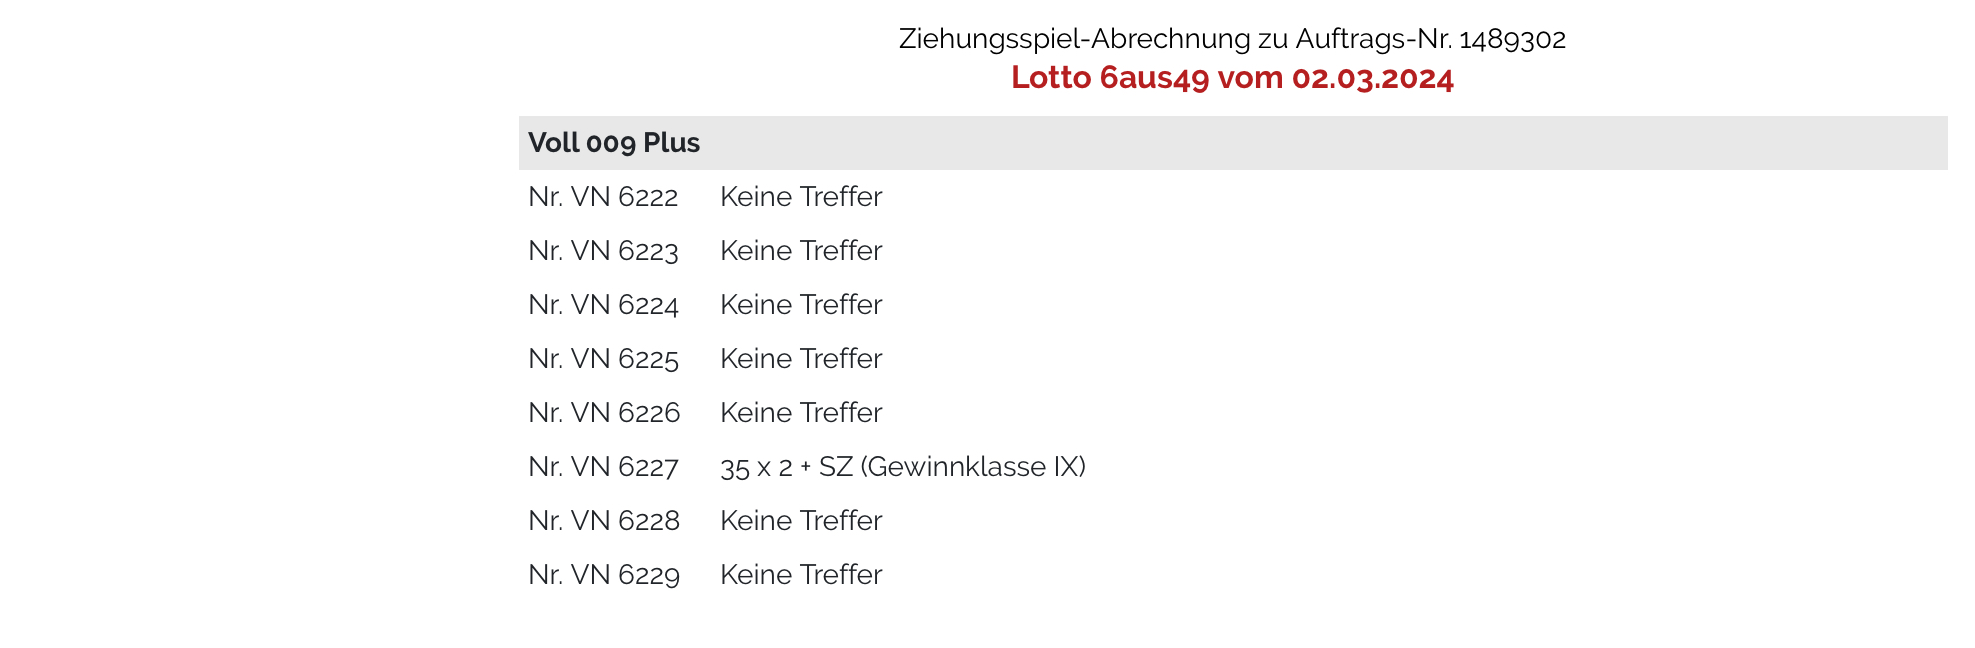This screenshot has height=648, width=1975.
Task: Click Keine Treffer next to VN 6224
Action: click(801, 305)
